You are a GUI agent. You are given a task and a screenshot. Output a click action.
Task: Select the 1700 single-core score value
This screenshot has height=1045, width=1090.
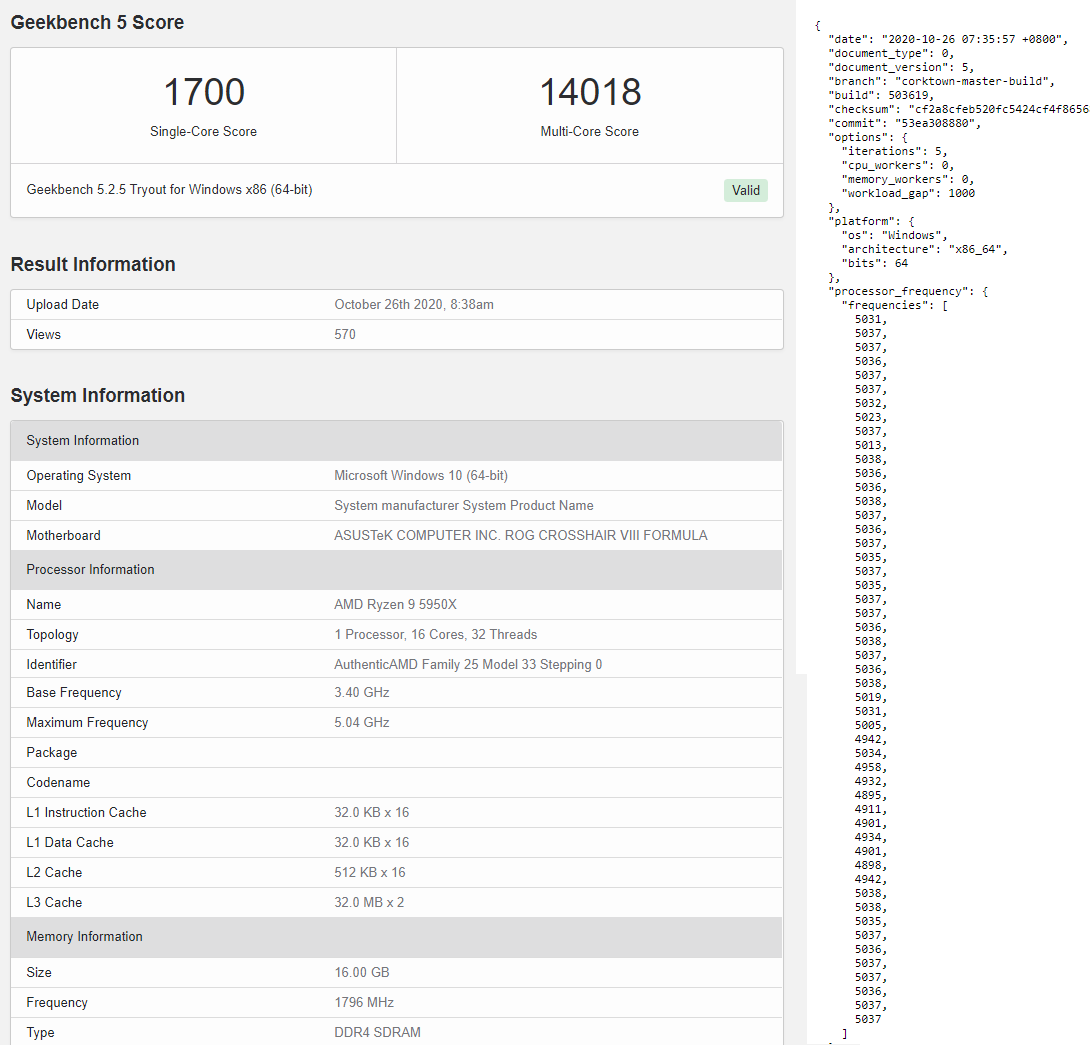click(x=204, y=92)
